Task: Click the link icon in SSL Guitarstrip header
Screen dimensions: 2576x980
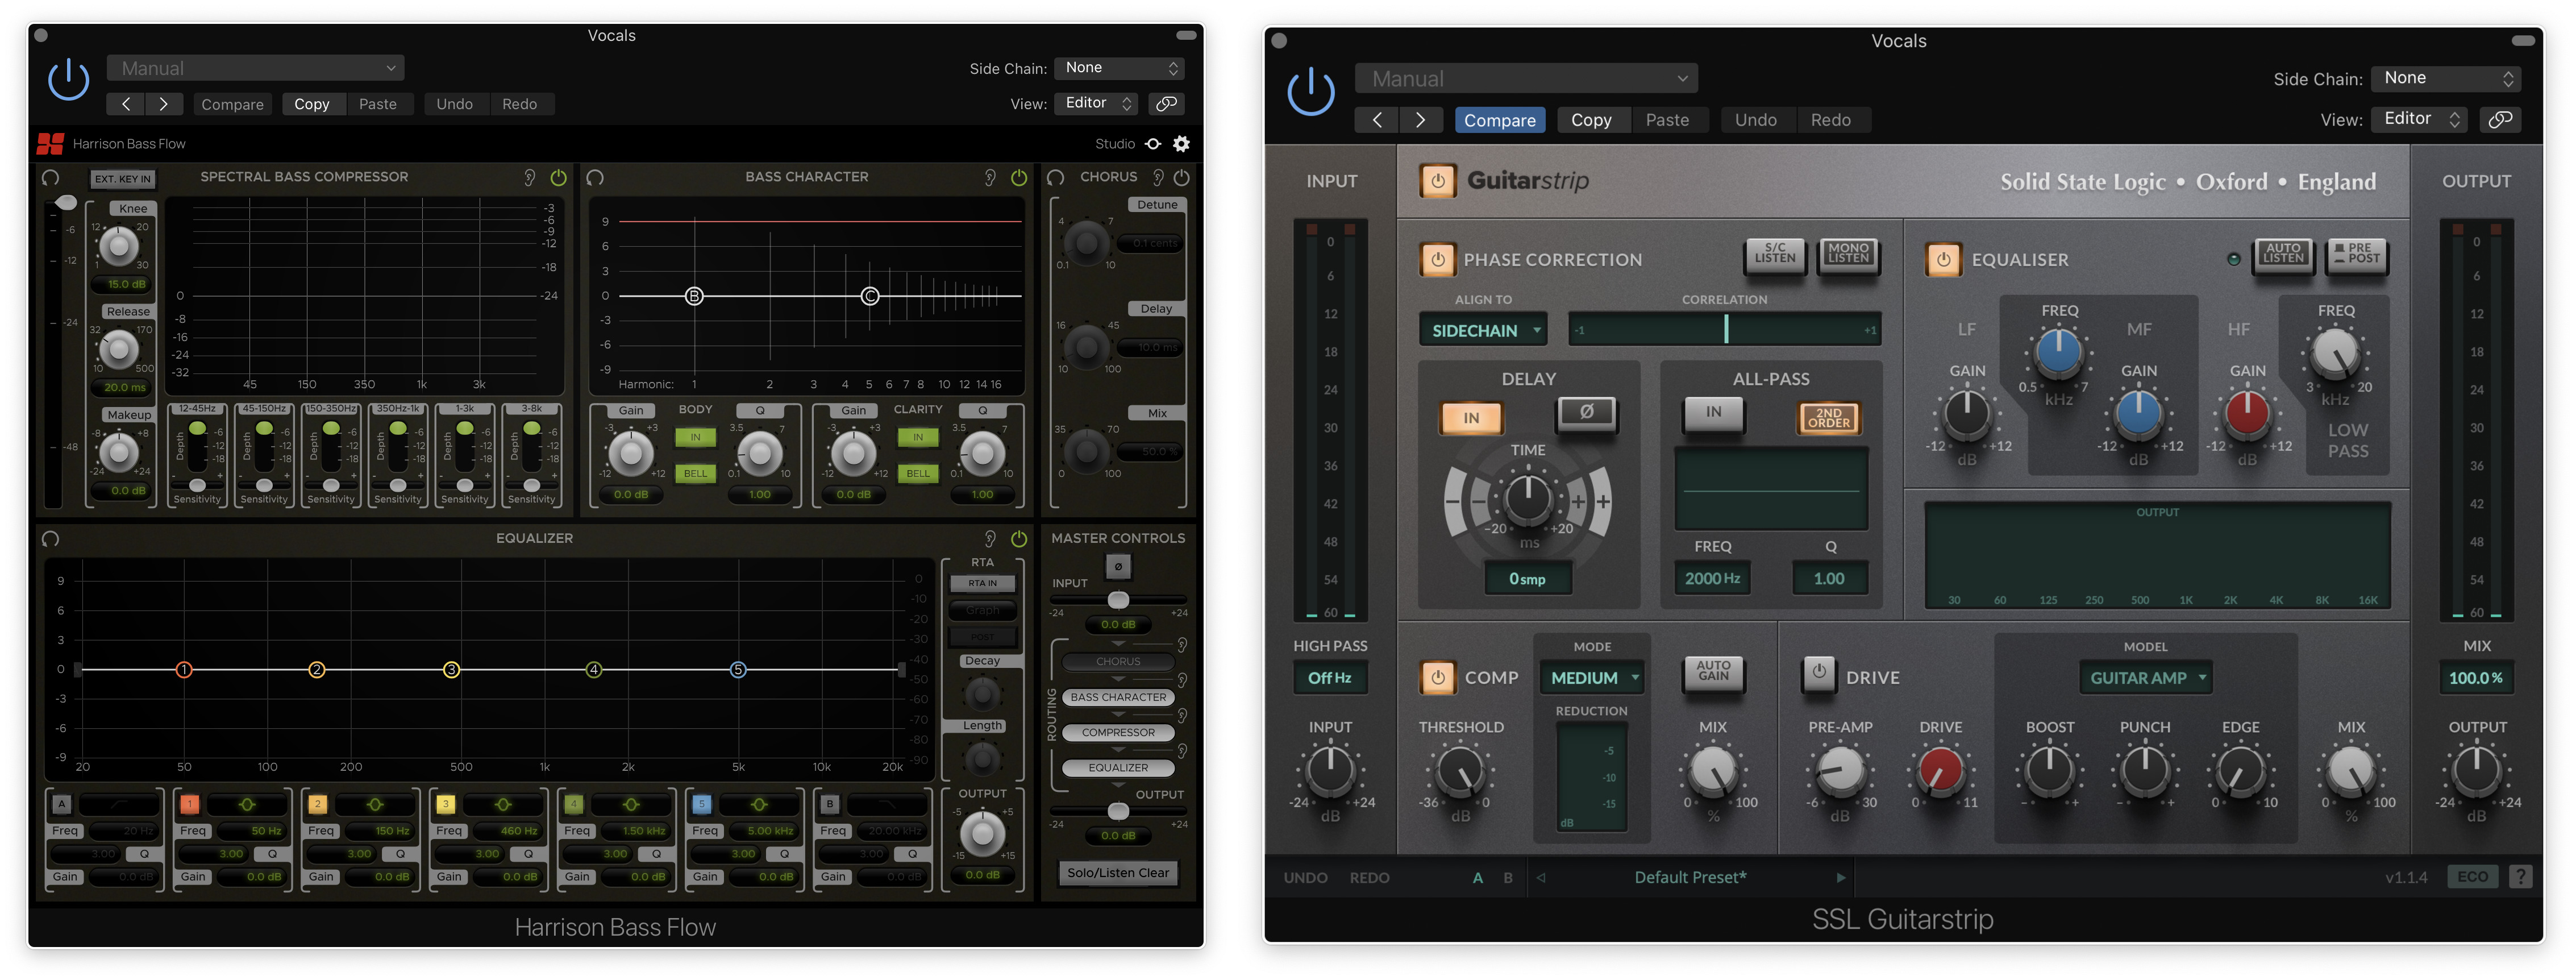Action: (2499, 120)
